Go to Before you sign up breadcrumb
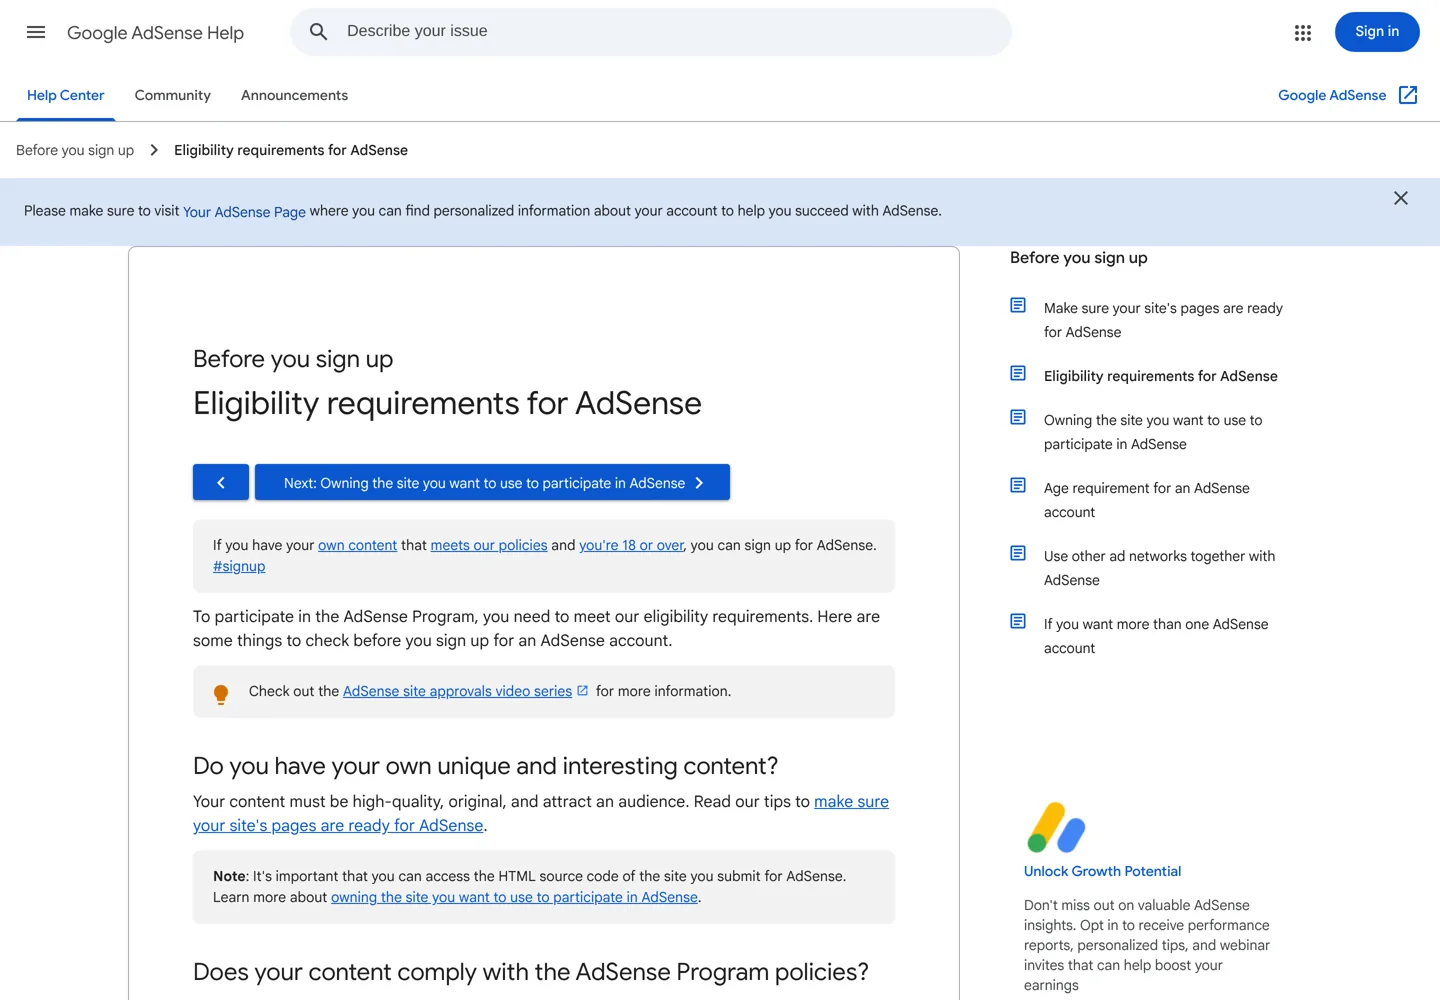Viewport: 1440px width, 1000px height. tap(75, 150)
